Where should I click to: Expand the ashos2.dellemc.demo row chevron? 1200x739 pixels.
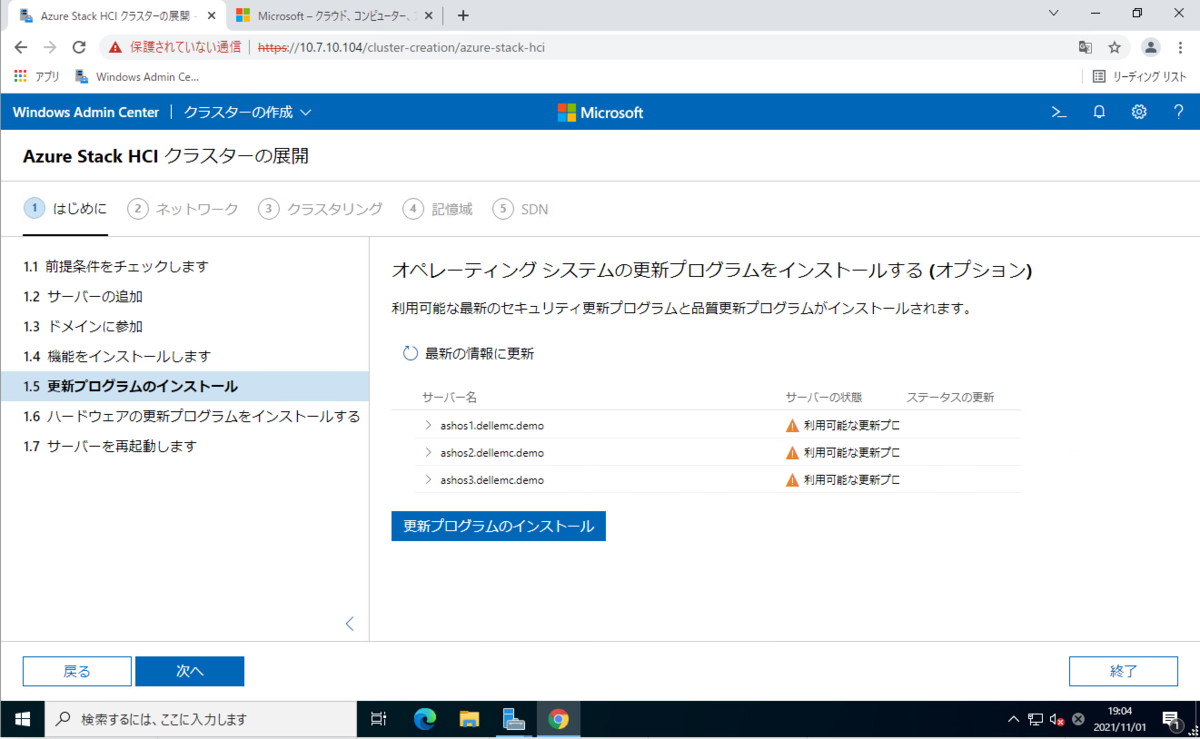tap(428, 452)
